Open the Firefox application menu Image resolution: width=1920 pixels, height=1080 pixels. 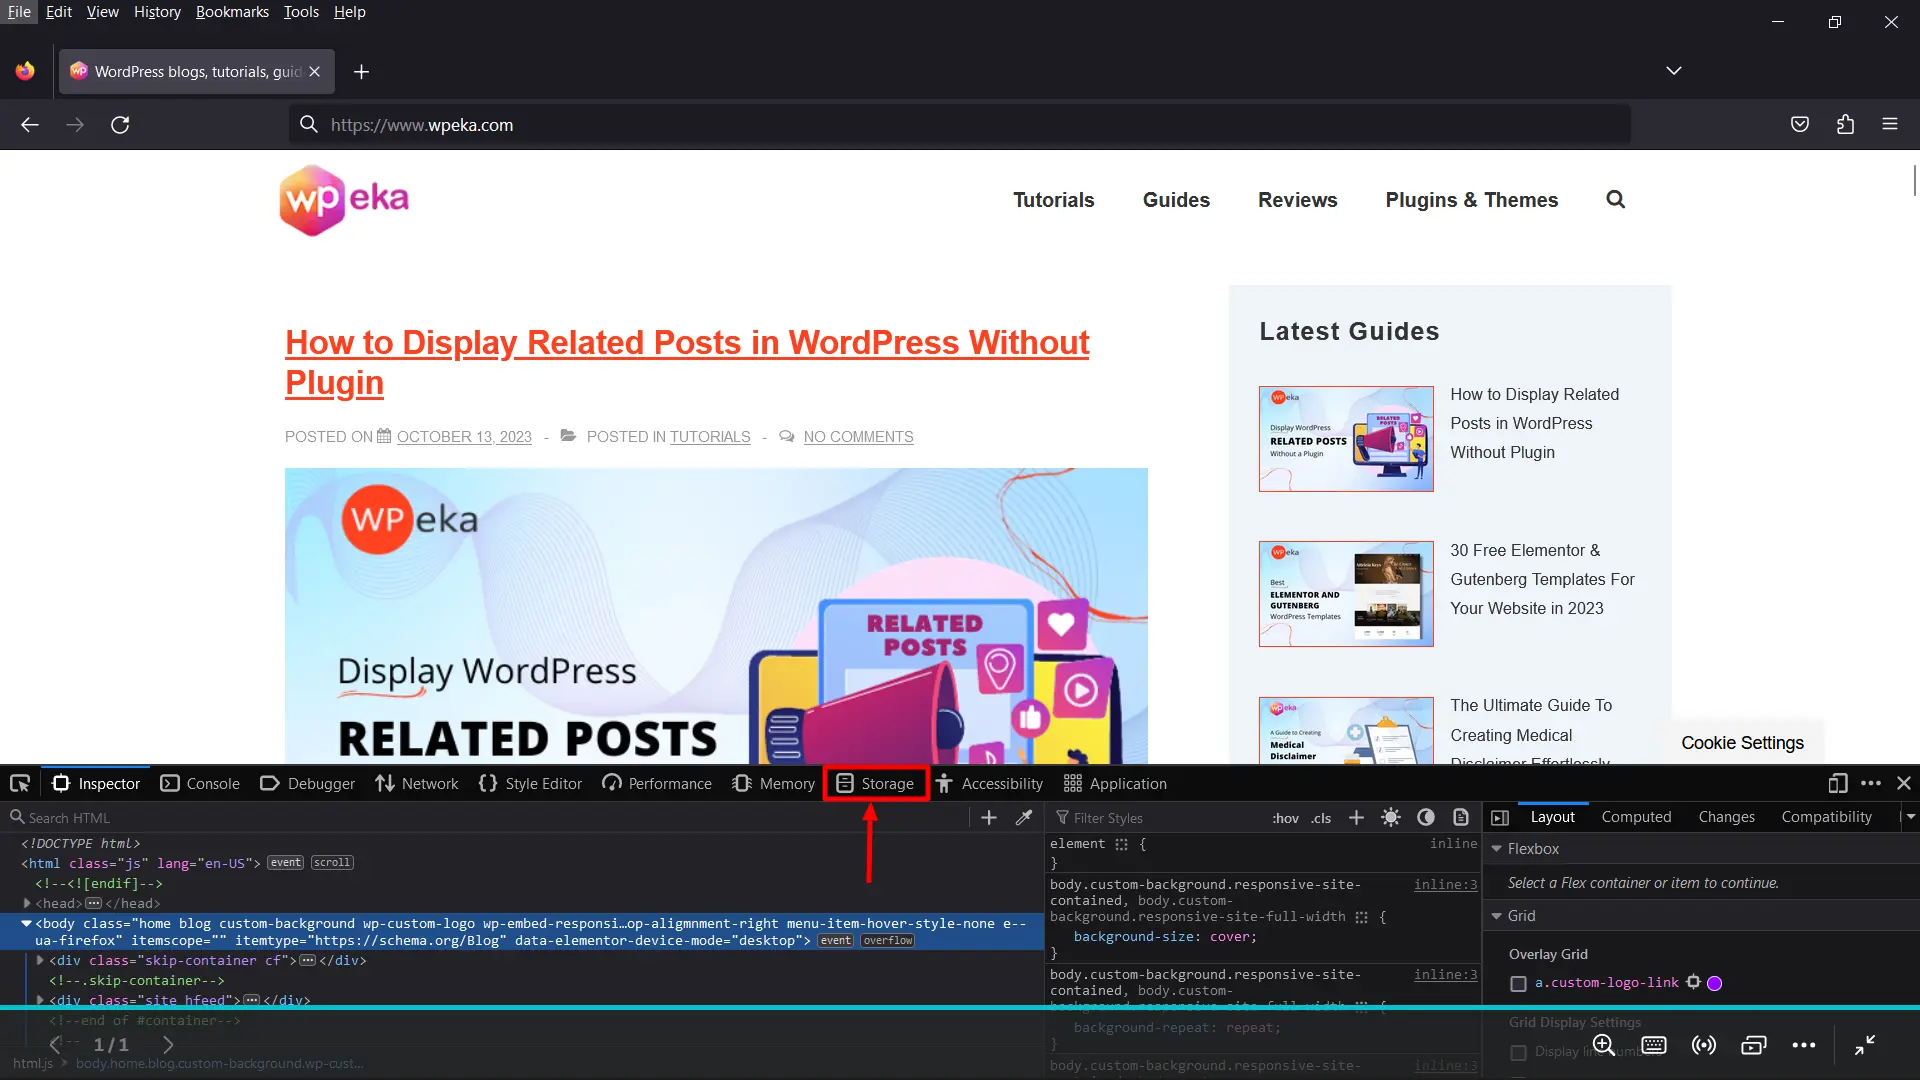tap(1890, 125)
